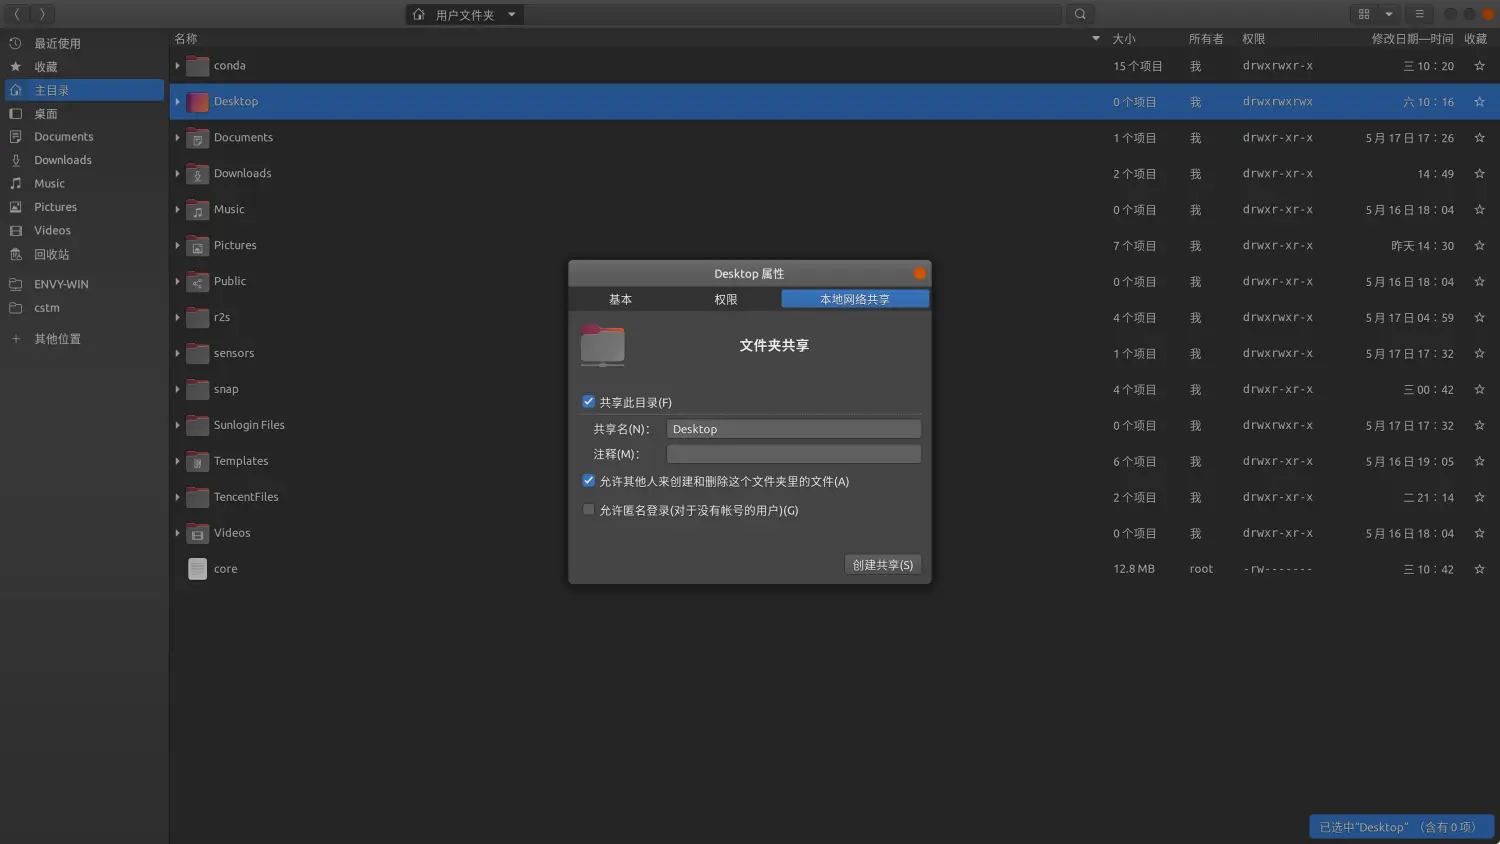Go back with the left arrow button

[x=17, y=14]
